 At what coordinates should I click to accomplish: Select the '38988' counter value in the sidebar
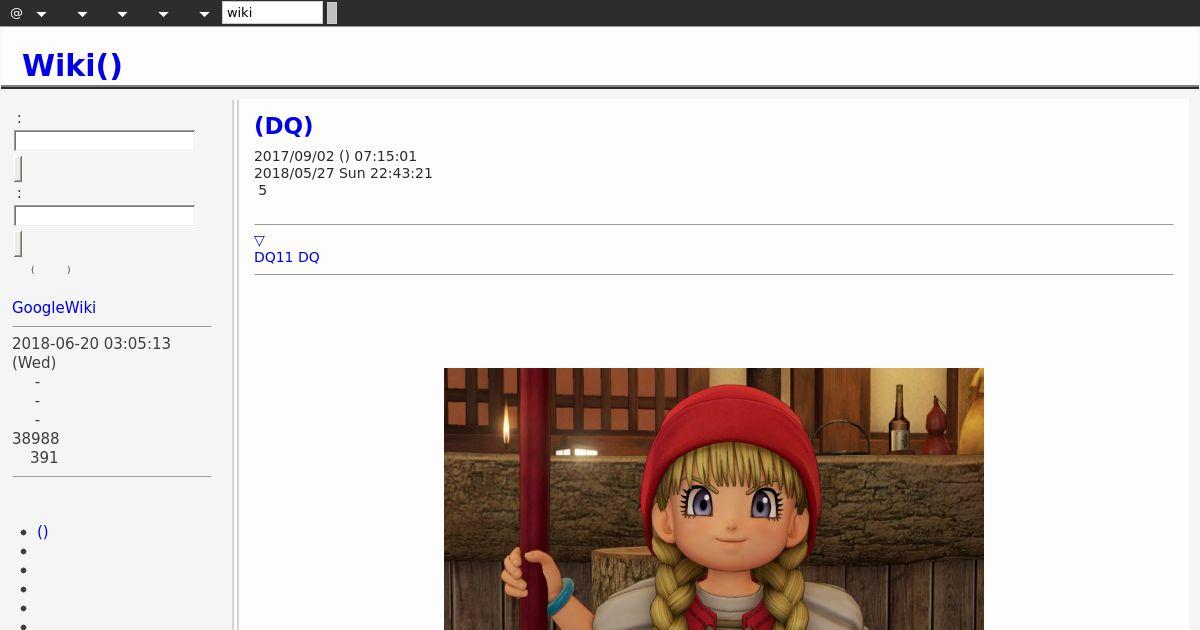(x=36, y=438)
